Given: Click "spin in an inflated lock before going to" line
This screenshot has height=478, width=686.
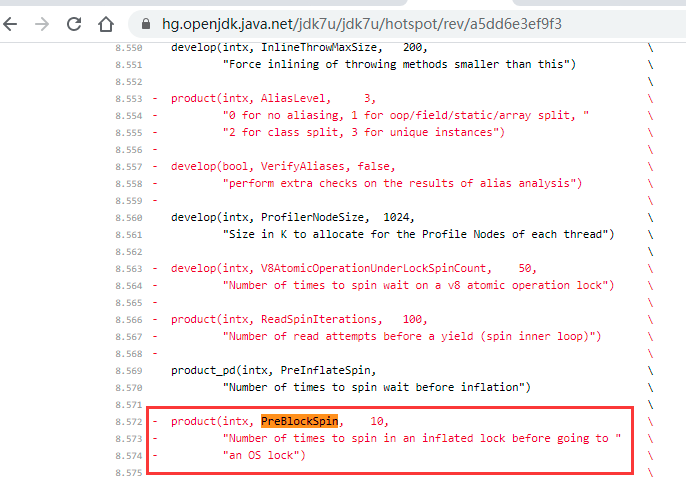Looking at the screenshot, I should pyautogui.click(x=422, y=438).
